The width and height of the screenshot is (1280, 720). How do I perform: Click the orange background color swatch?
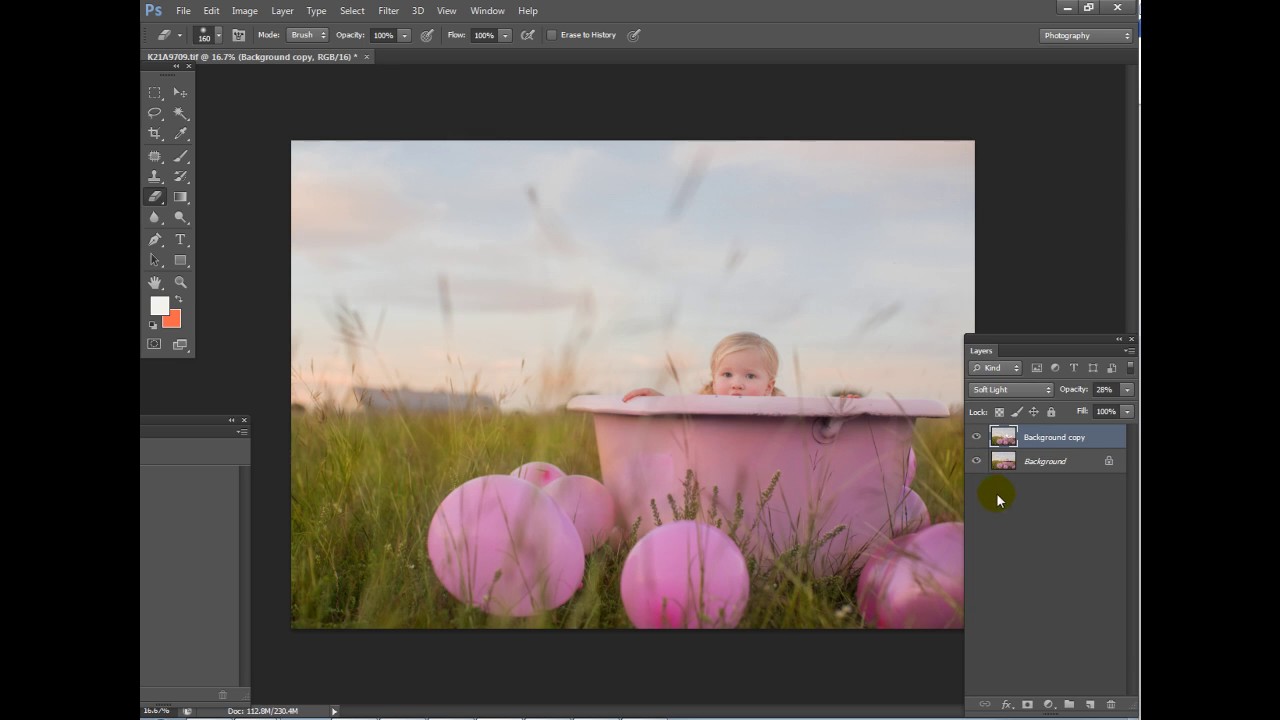tap(173, 320)
